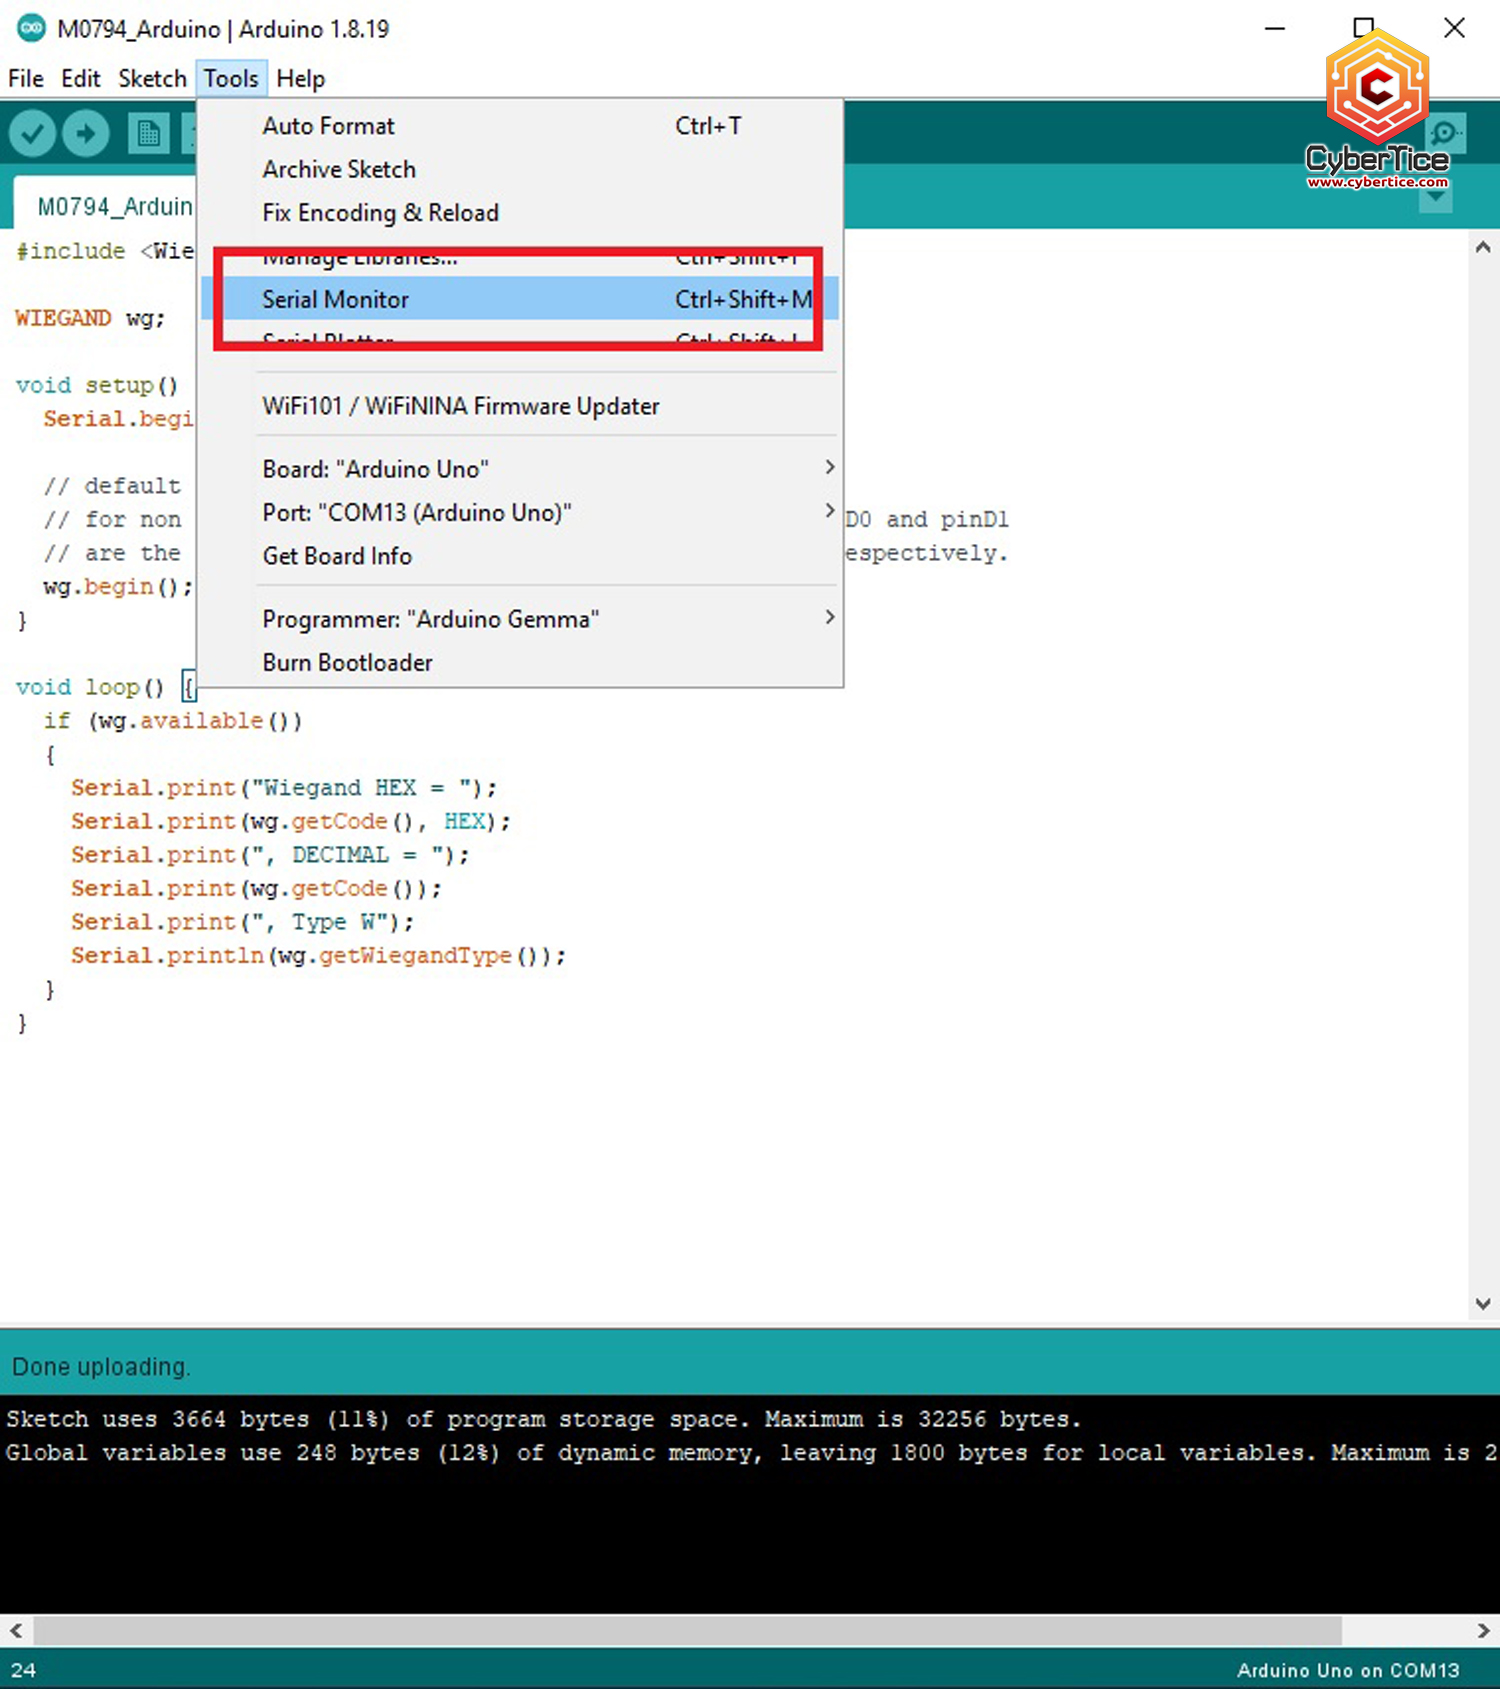Click the "Sketch uses 3664 bytes" console line
Image resolution: width=1500 pixels, height=1689 pixels.
pos(543,1419)
